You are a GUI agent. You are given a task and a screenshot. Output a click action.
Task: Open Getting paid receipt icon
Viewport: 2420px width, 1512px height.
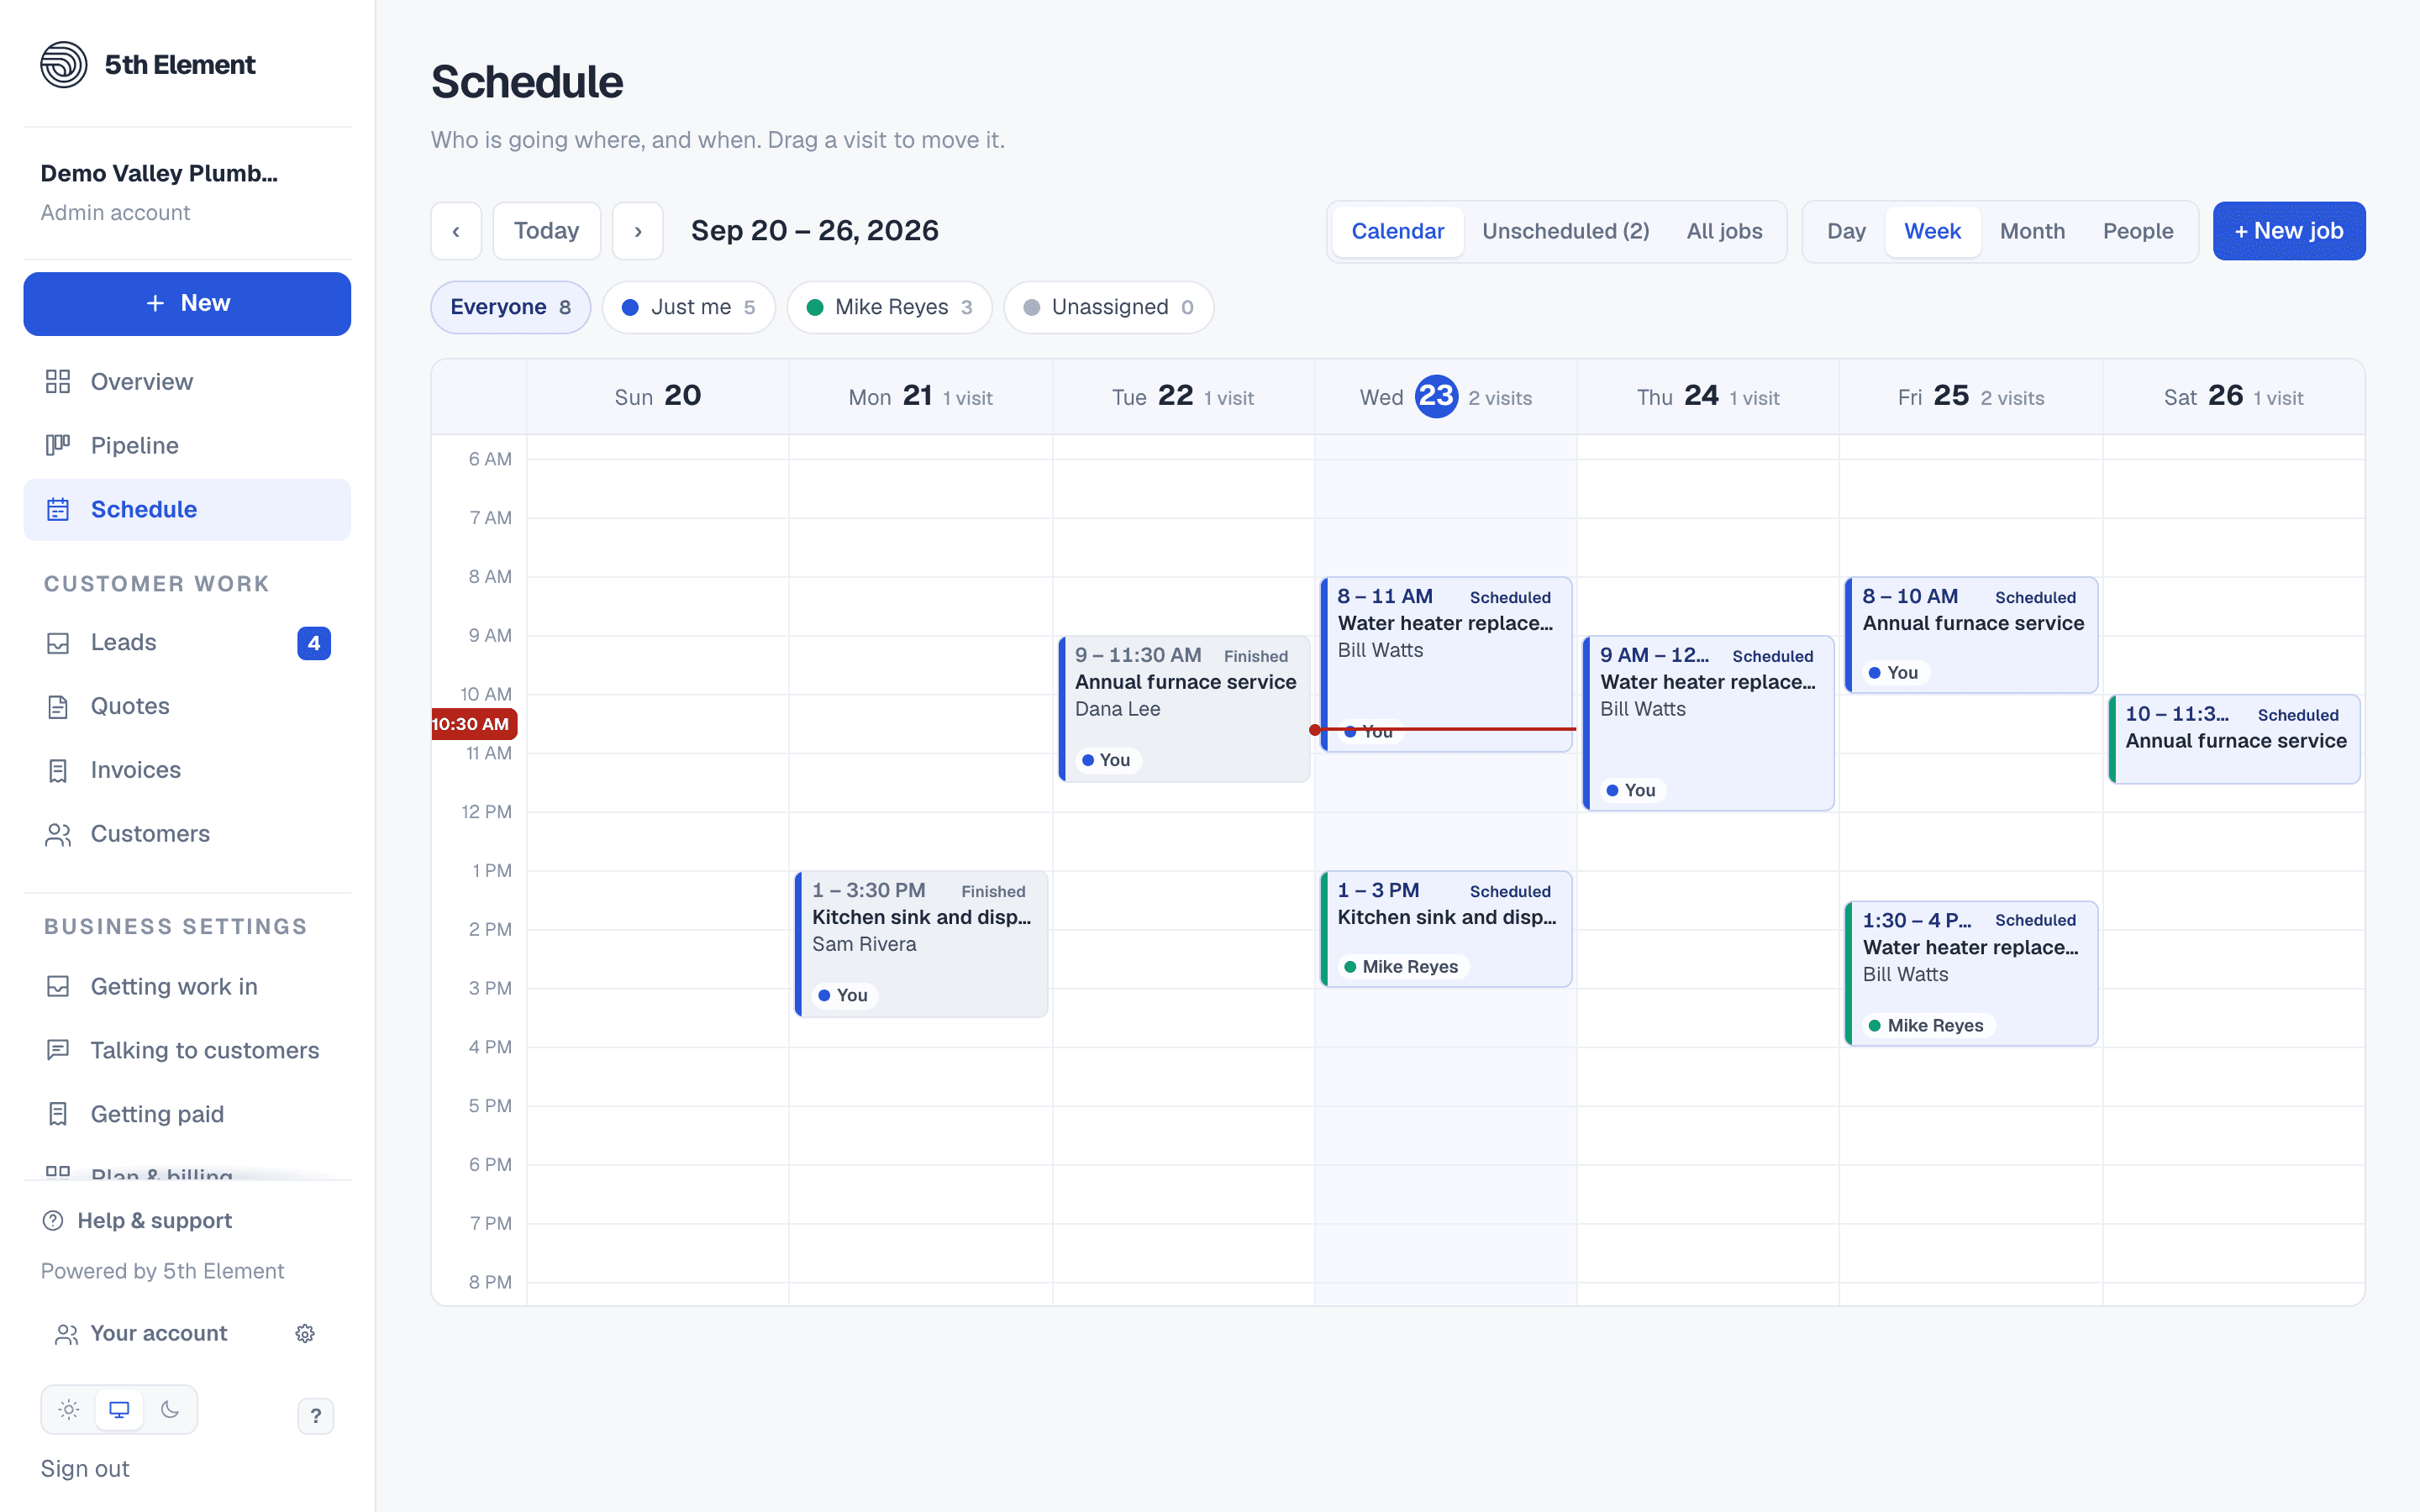58,1114
